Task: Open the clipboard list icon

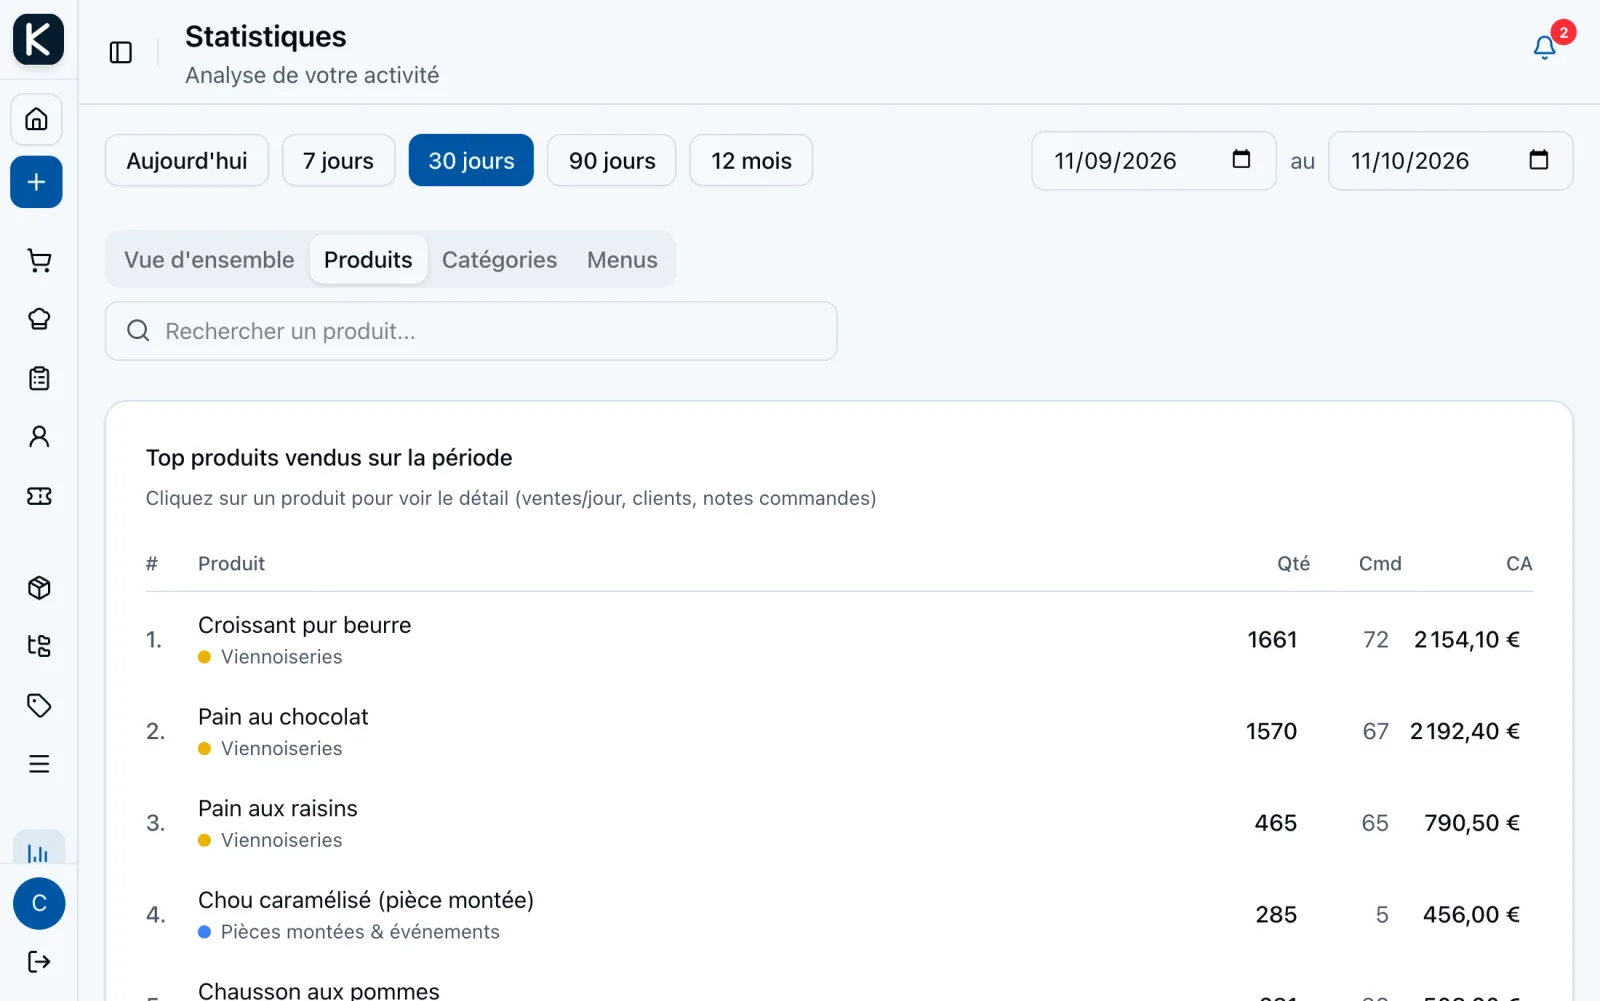Action: [39, 378]
